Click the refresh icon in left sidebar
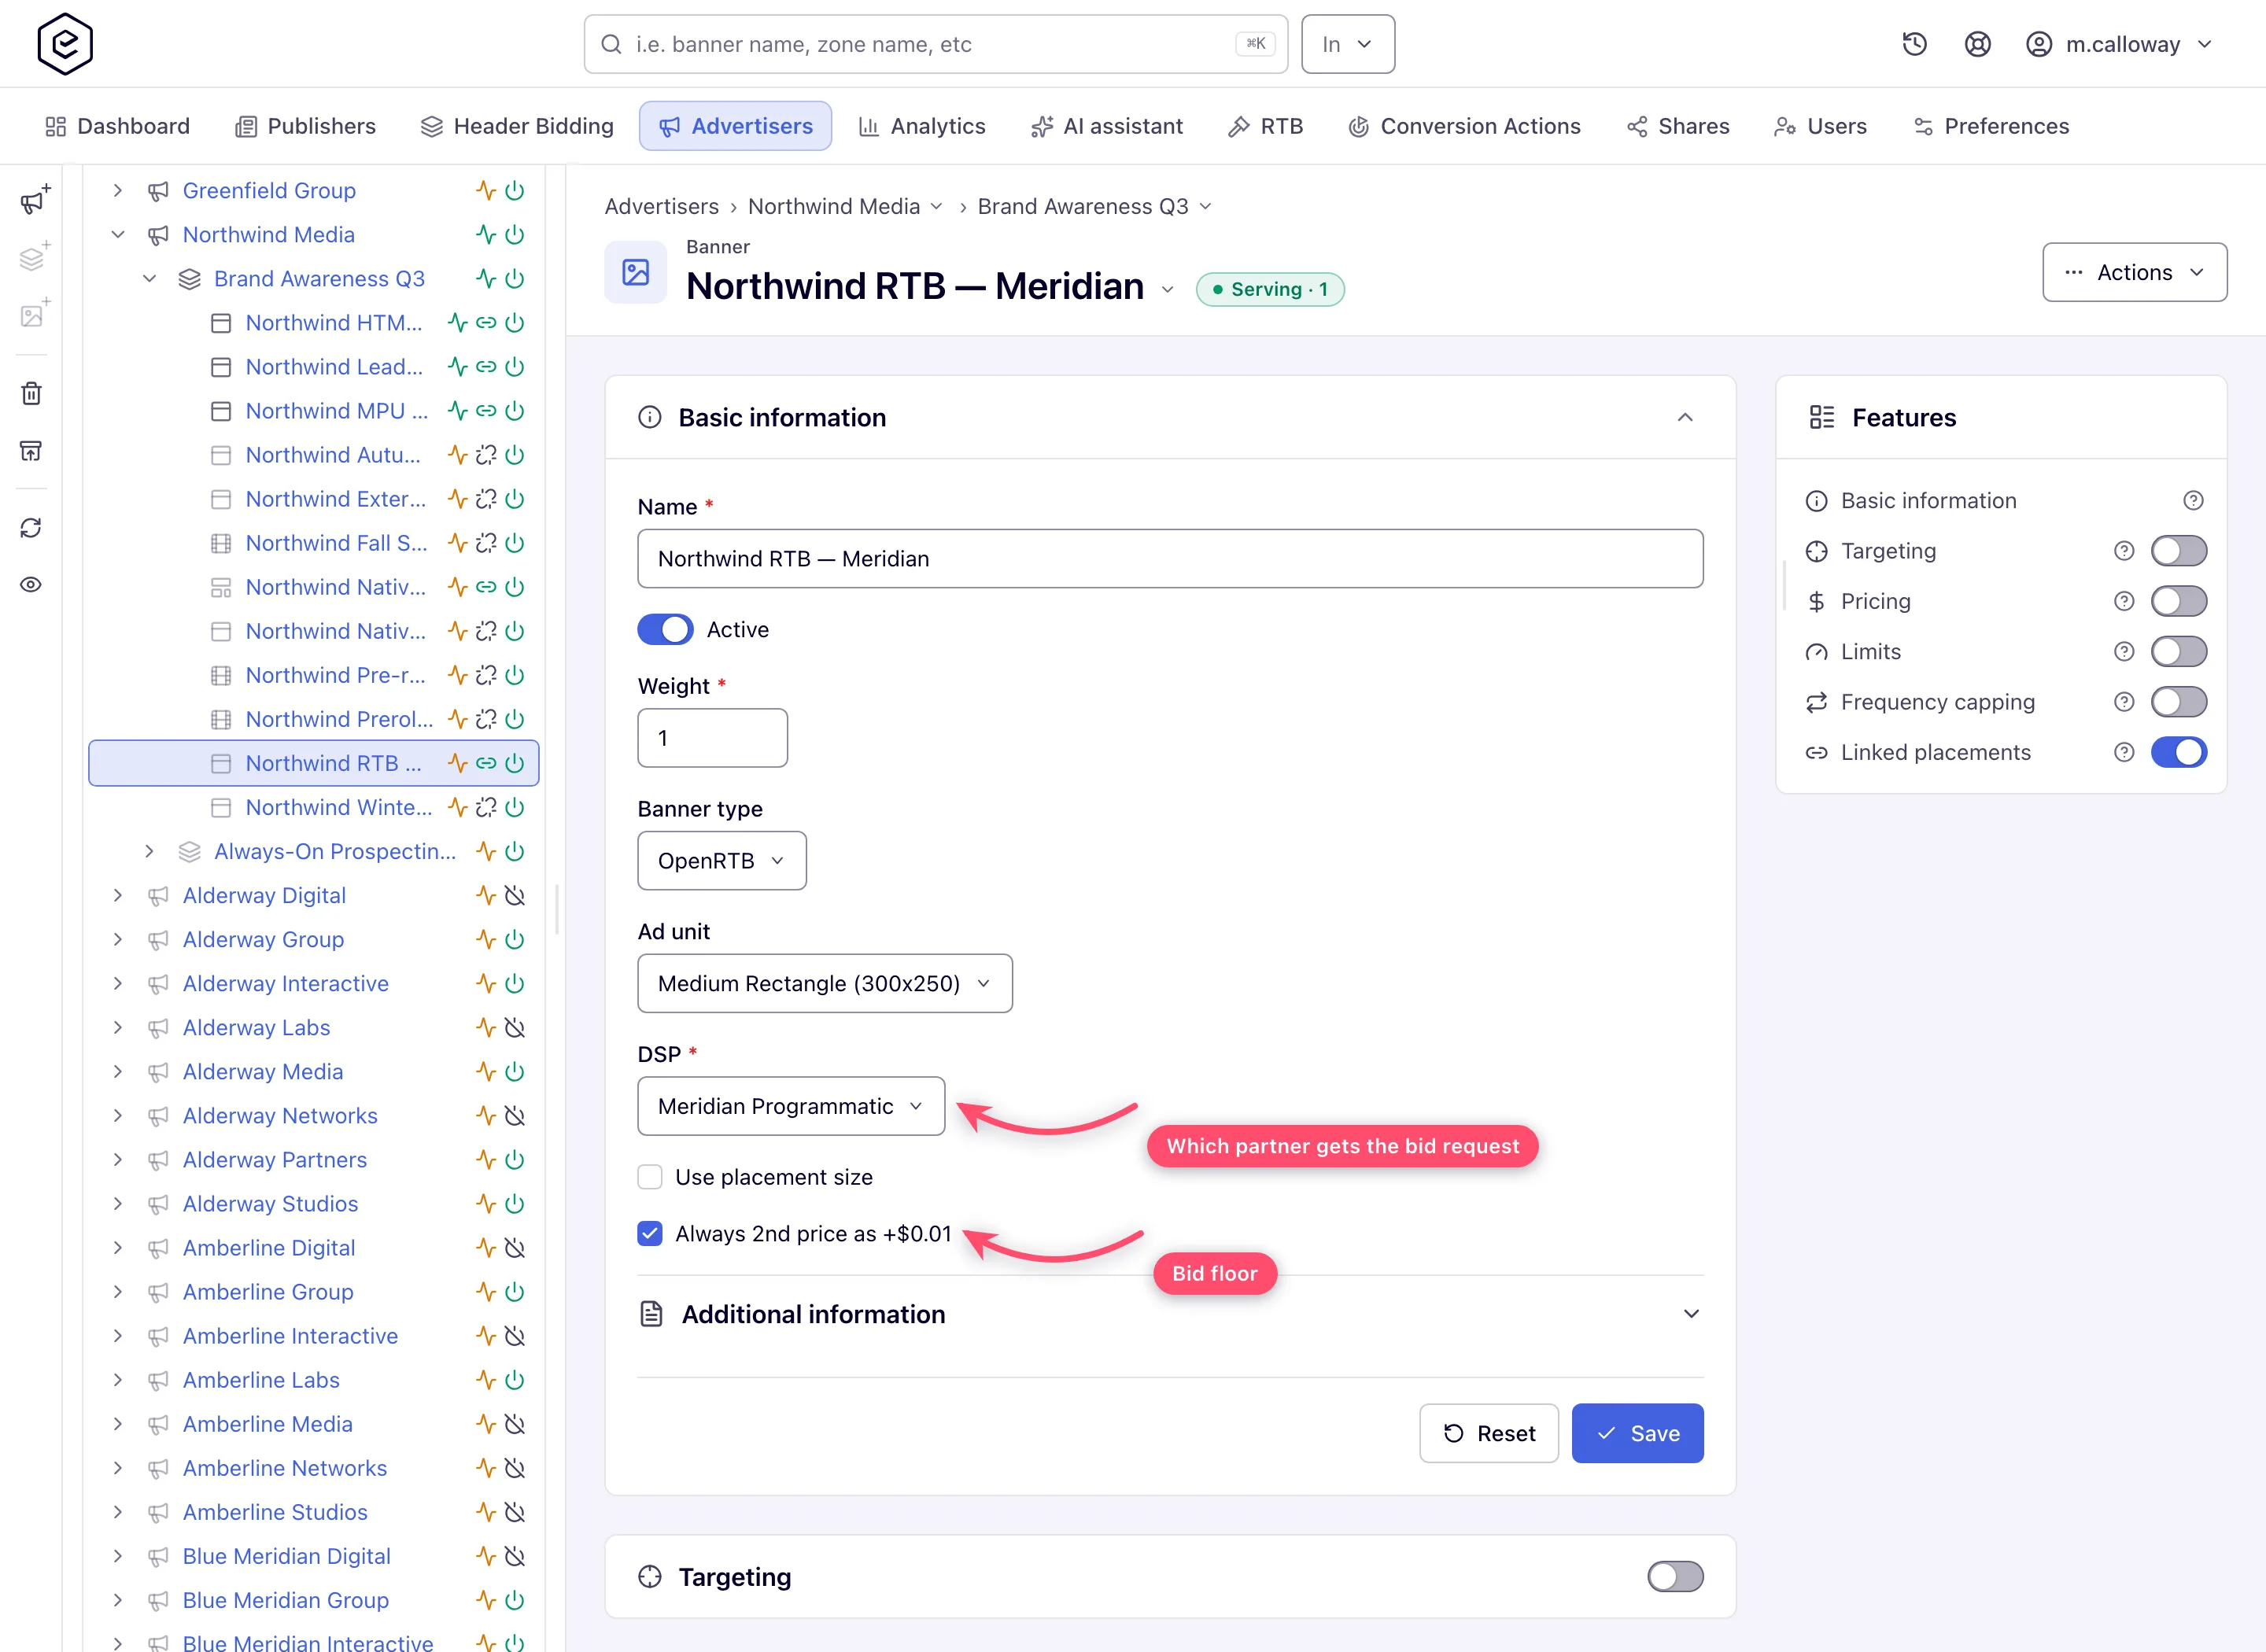Image resolution: width=2266 pixels, height=1652 pixels. click(31, 527)
